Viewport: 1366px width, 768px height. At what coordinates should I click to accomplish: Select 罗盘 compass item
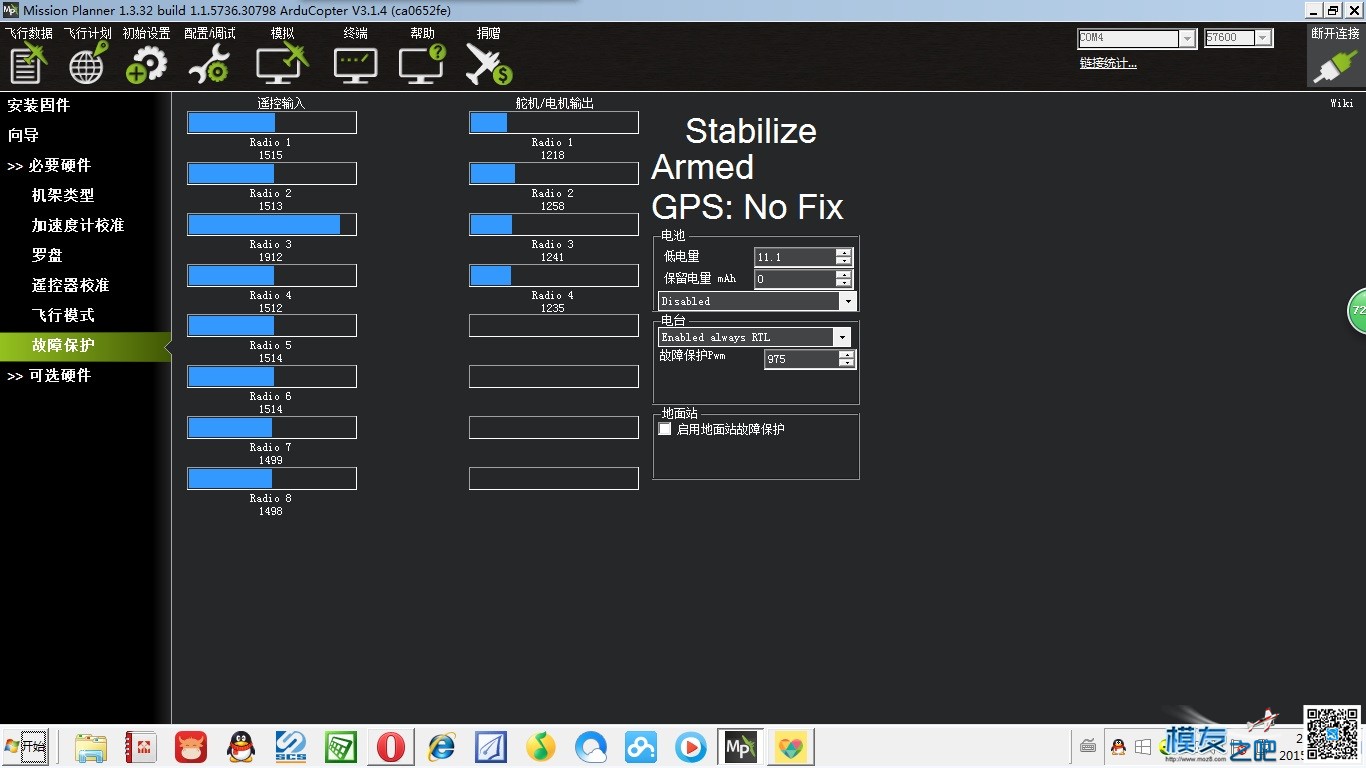(x=47, y=255)
